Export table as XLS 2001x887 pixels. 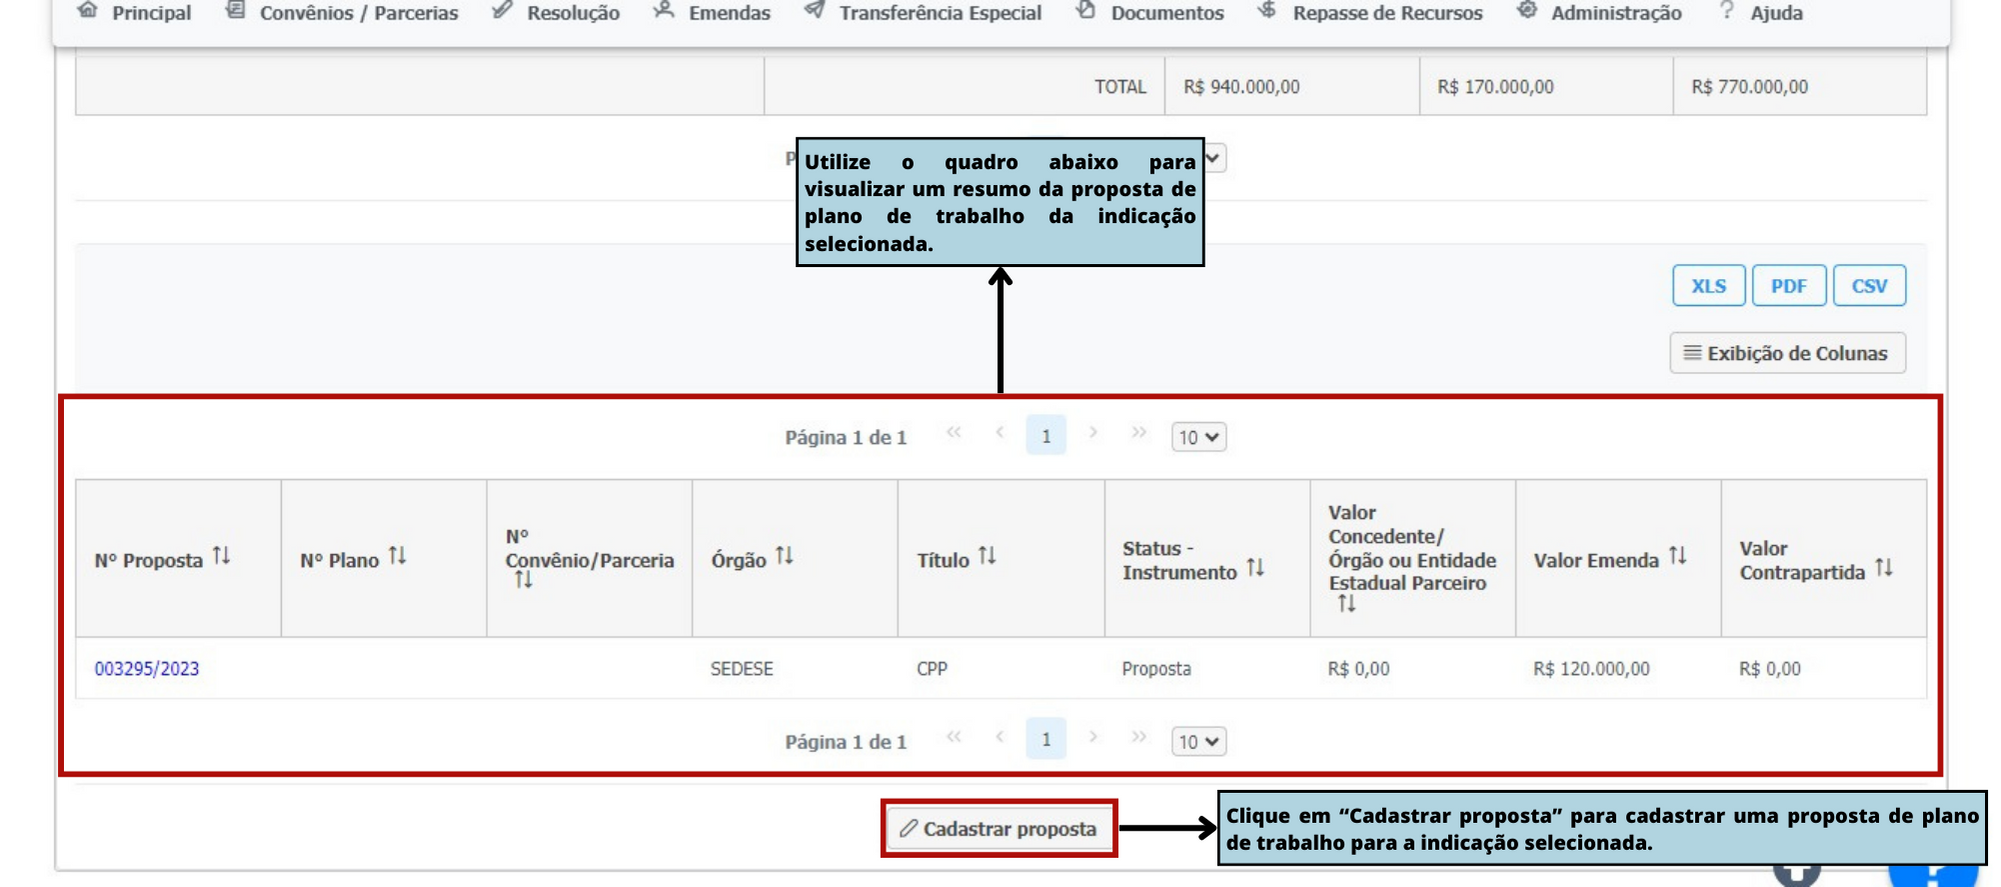(x=1708, y=286)
